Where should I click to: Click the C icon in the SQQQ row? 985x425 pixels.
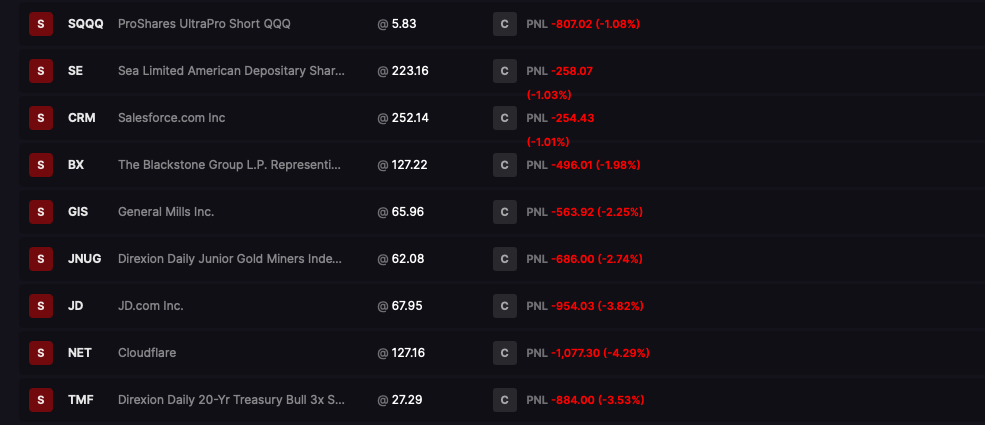(x=504, y=24)
